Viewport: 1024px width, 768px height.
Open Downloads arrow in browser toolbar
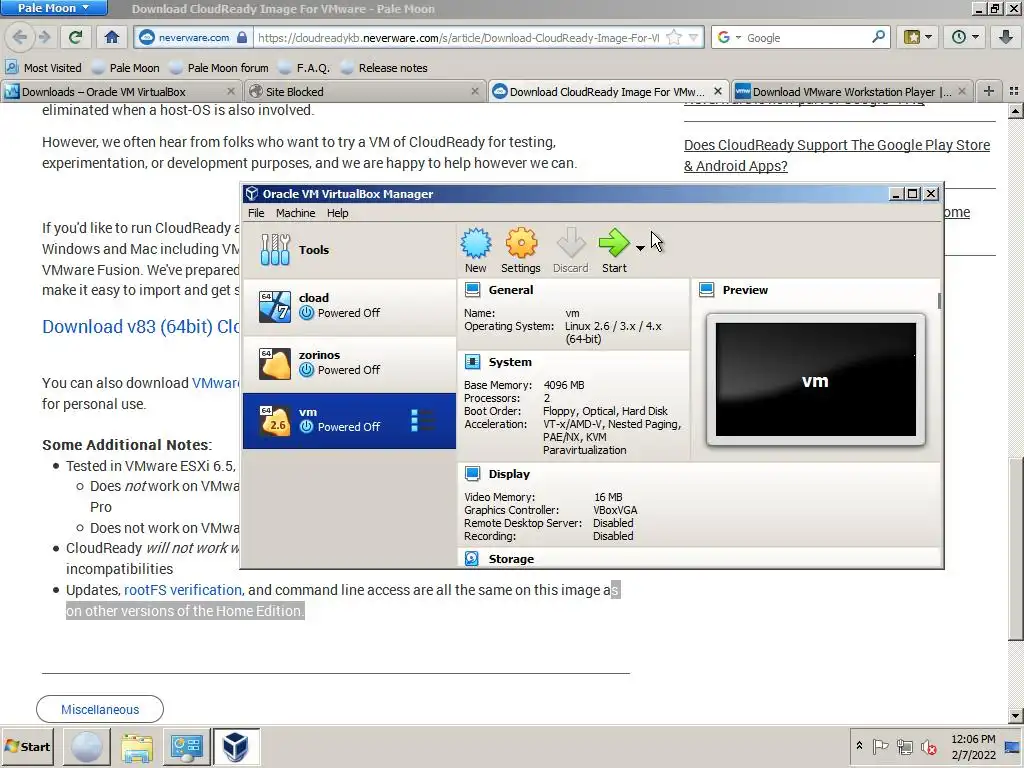point(1006,37)
